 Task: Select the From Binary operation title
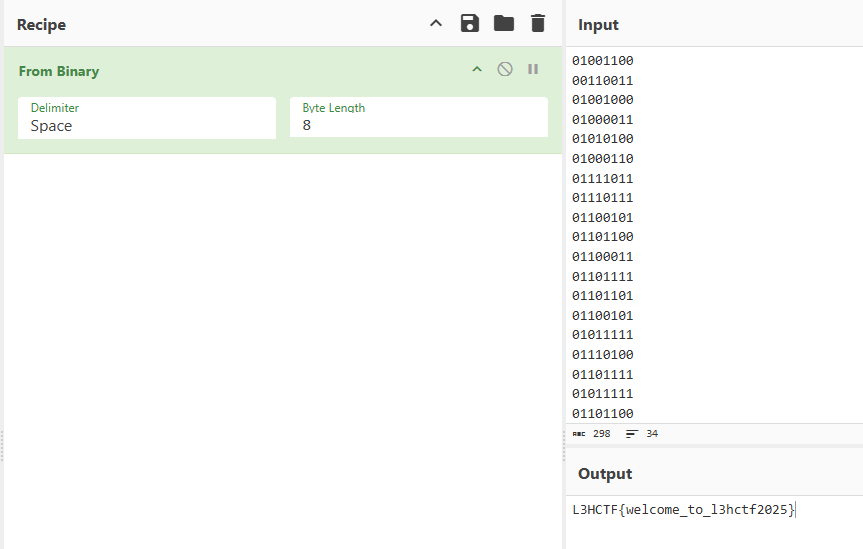(59, 72)
